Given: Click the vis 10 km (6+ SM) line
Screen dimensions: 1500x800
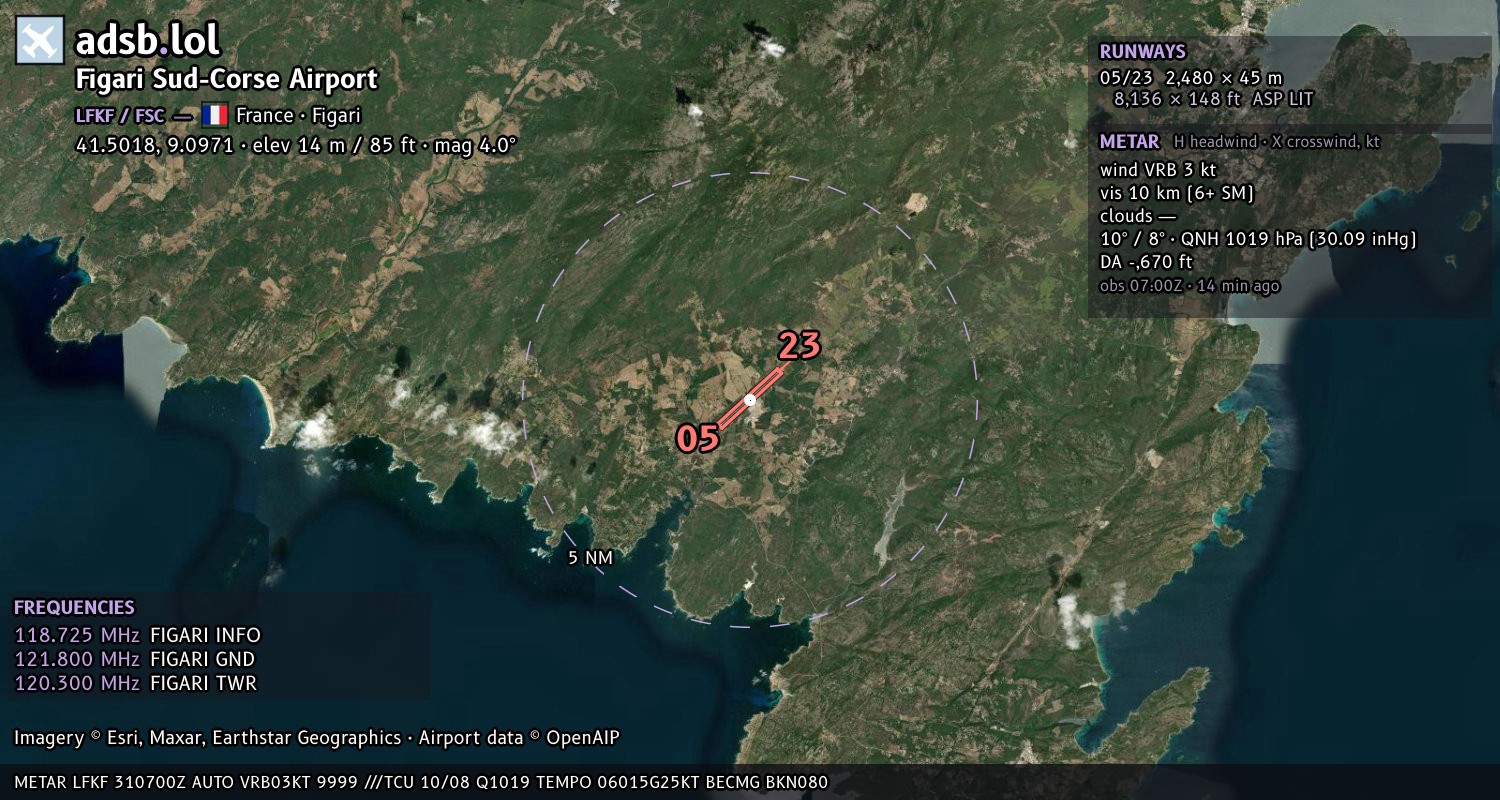Looking at the screenshot, I should (1177, 193).
